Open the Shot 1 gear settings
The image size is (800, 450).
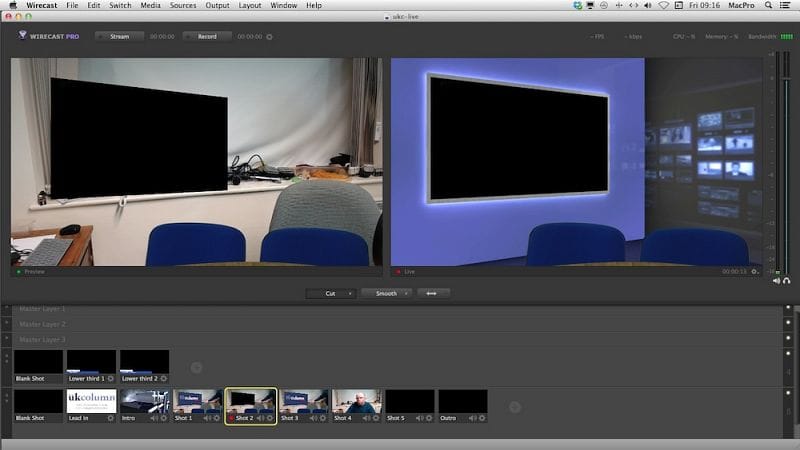(x=217, y=418)
